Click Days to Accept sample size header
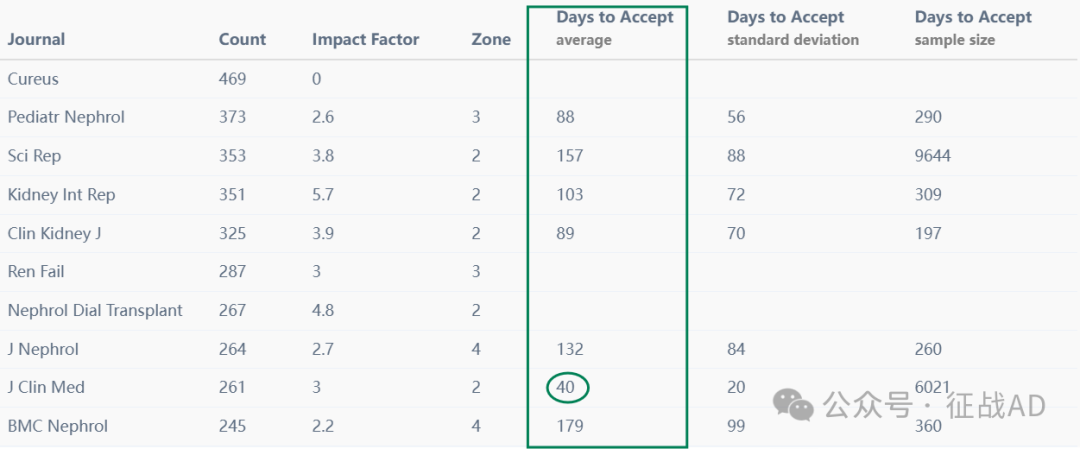Image resolution: width=1080 pixels, height=449 pixels. [x=973, y=28]
